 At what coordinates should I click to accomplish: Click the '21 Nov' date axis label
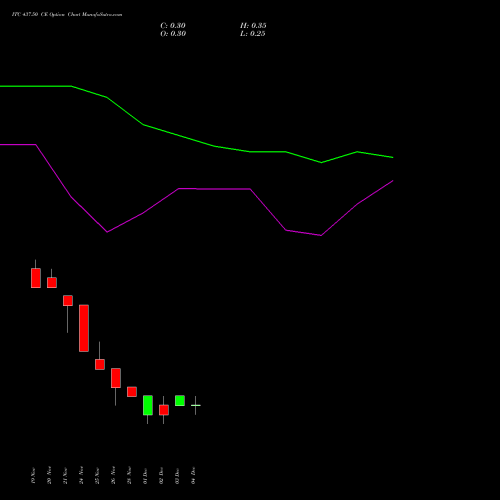65,475
